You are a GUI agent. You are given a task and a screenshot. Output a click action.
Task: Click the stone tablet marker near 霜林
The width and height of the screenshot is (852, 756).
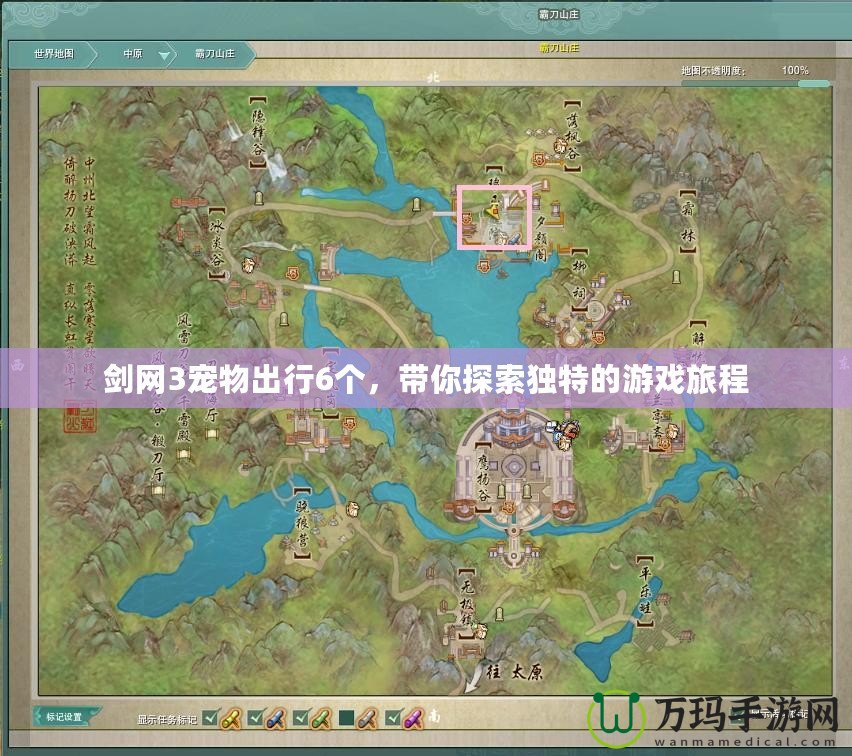pyautogui.click(x=676, y=277)
